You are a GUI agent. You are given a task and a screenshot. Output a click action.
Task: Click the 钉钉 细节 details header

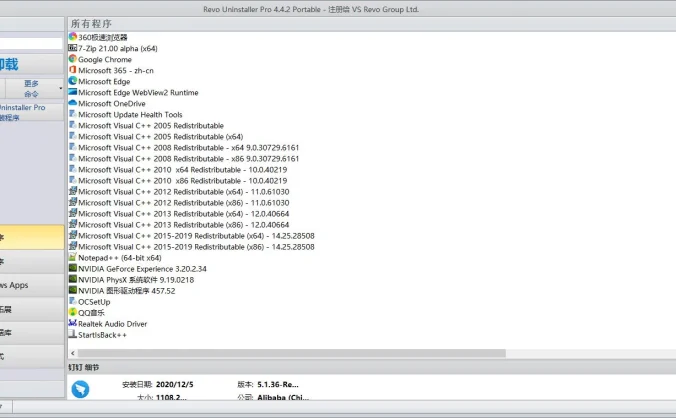coord(84,368)
